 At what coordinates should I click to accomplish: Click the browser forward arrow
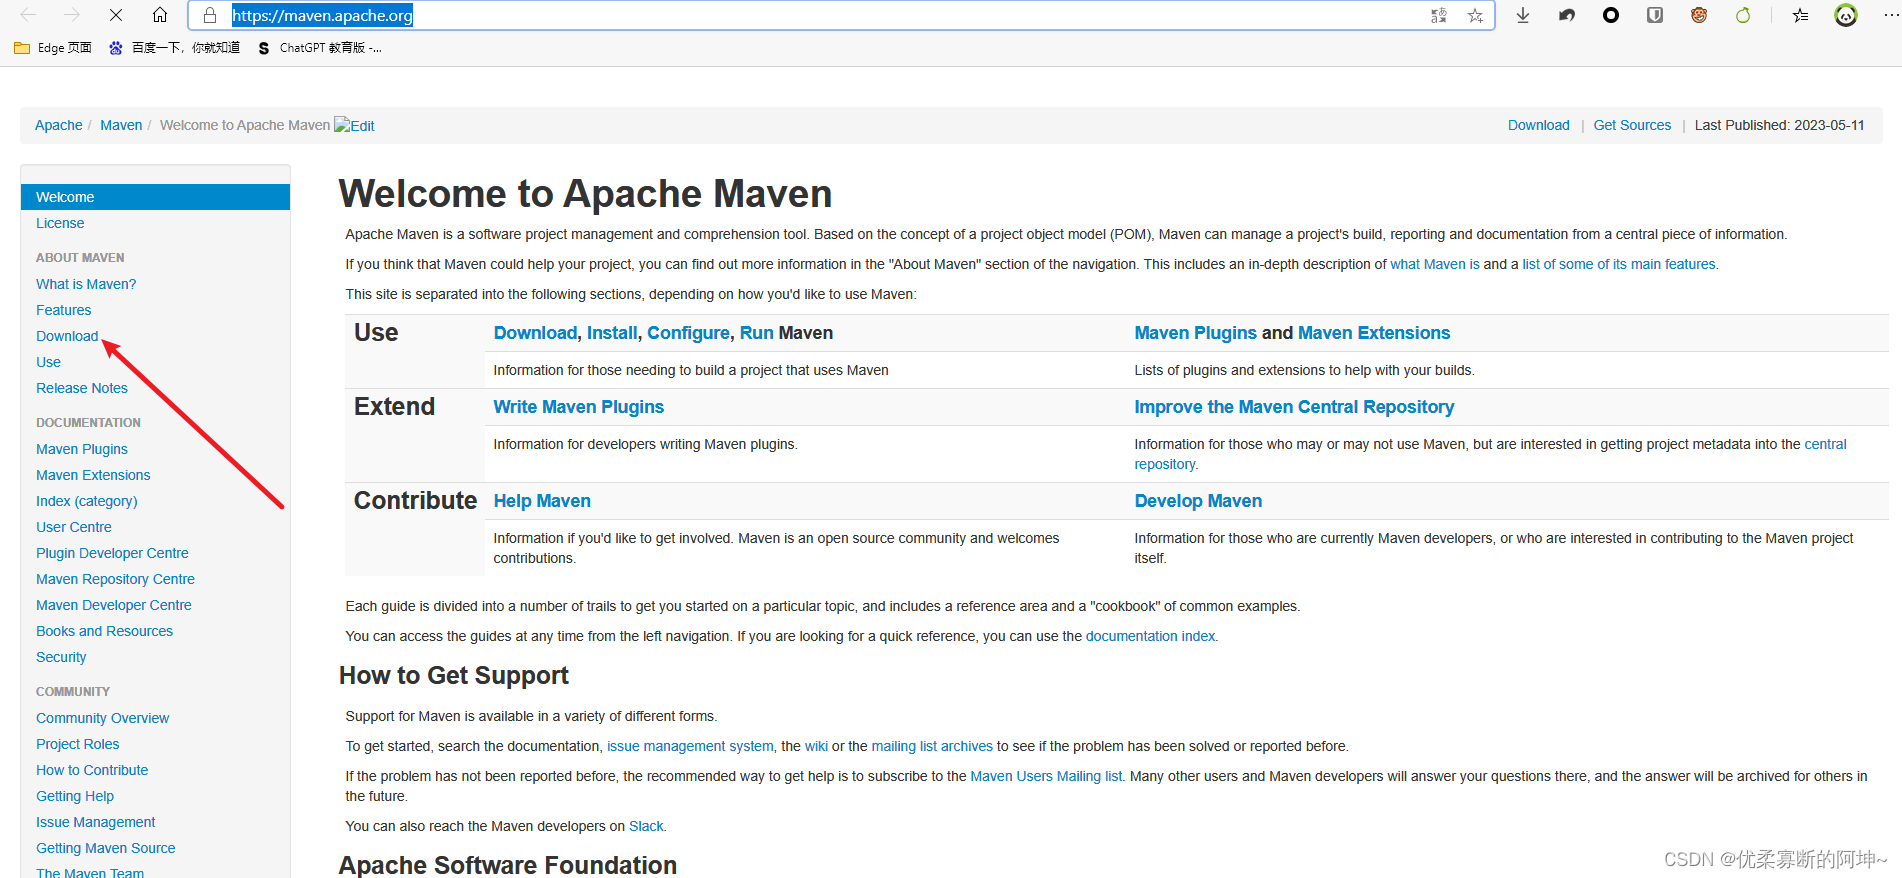[x=72, y=15]
